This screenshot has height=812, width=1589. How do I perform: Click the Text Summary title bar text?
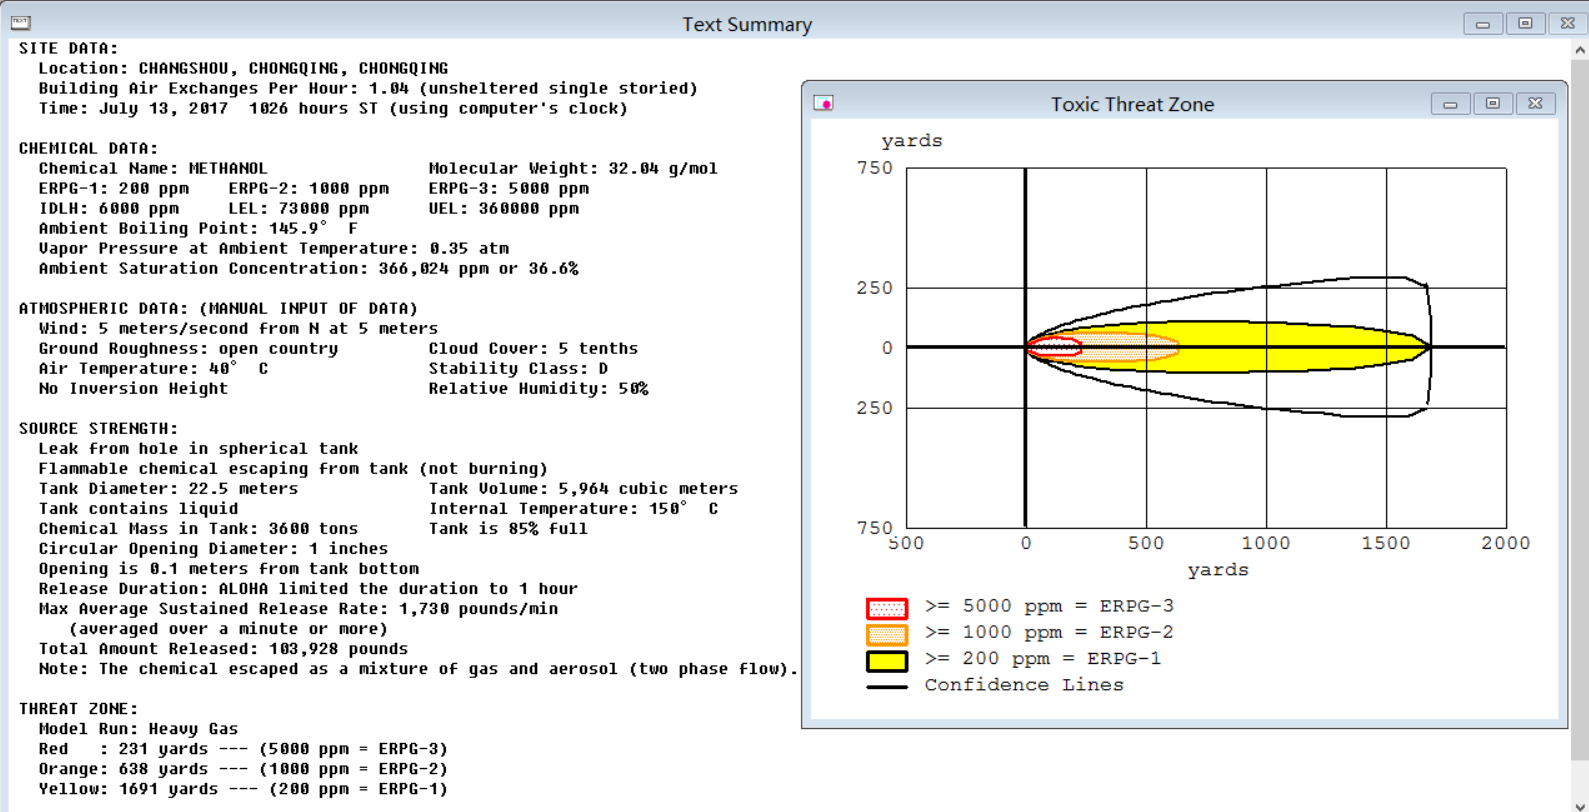click(747, 24)
